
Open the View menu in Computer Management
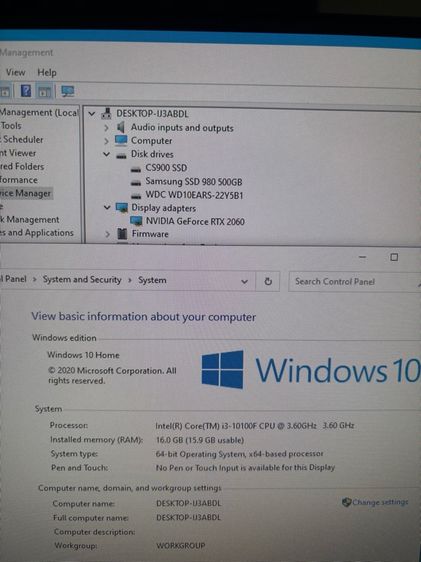15,72
